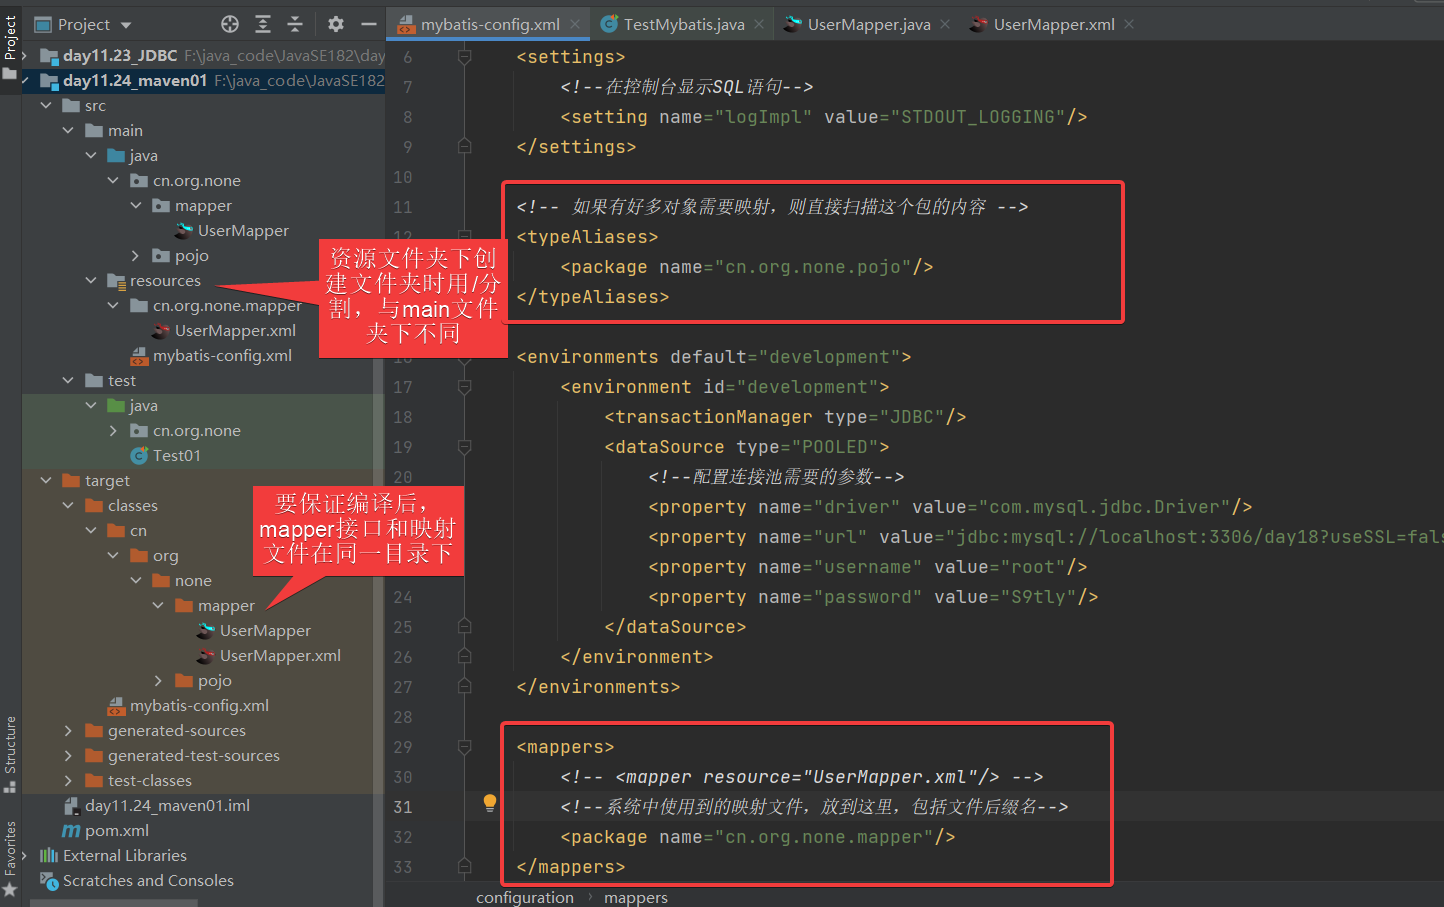Switch to the TestMybatis.java tab
Image resolution: width=1444 pixels, height=907 pixels.
click(x=683, y=24)
